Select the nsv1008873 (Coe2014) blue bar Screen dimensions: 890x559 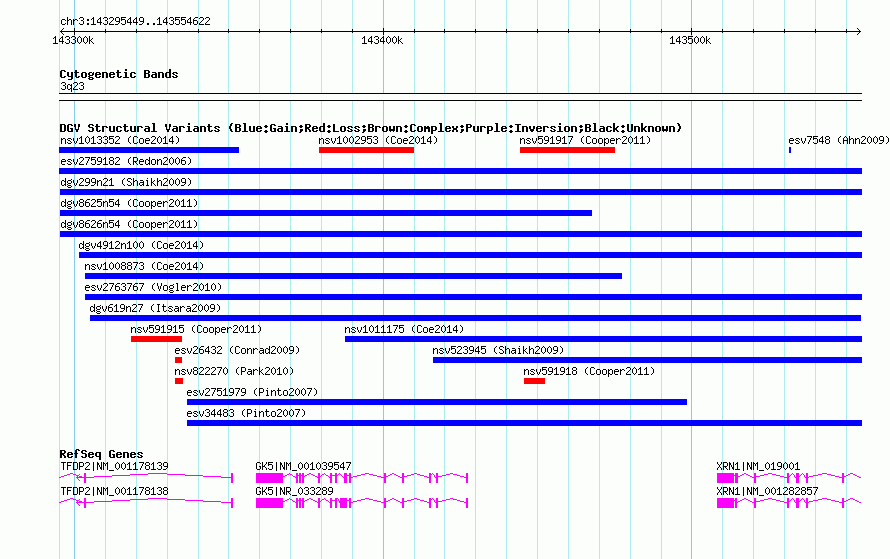(353, 276)
